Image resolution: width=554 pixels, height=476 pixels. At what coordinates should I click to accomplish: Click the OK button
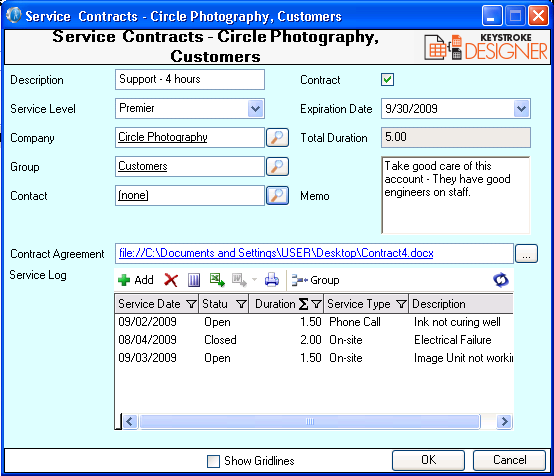428,460
